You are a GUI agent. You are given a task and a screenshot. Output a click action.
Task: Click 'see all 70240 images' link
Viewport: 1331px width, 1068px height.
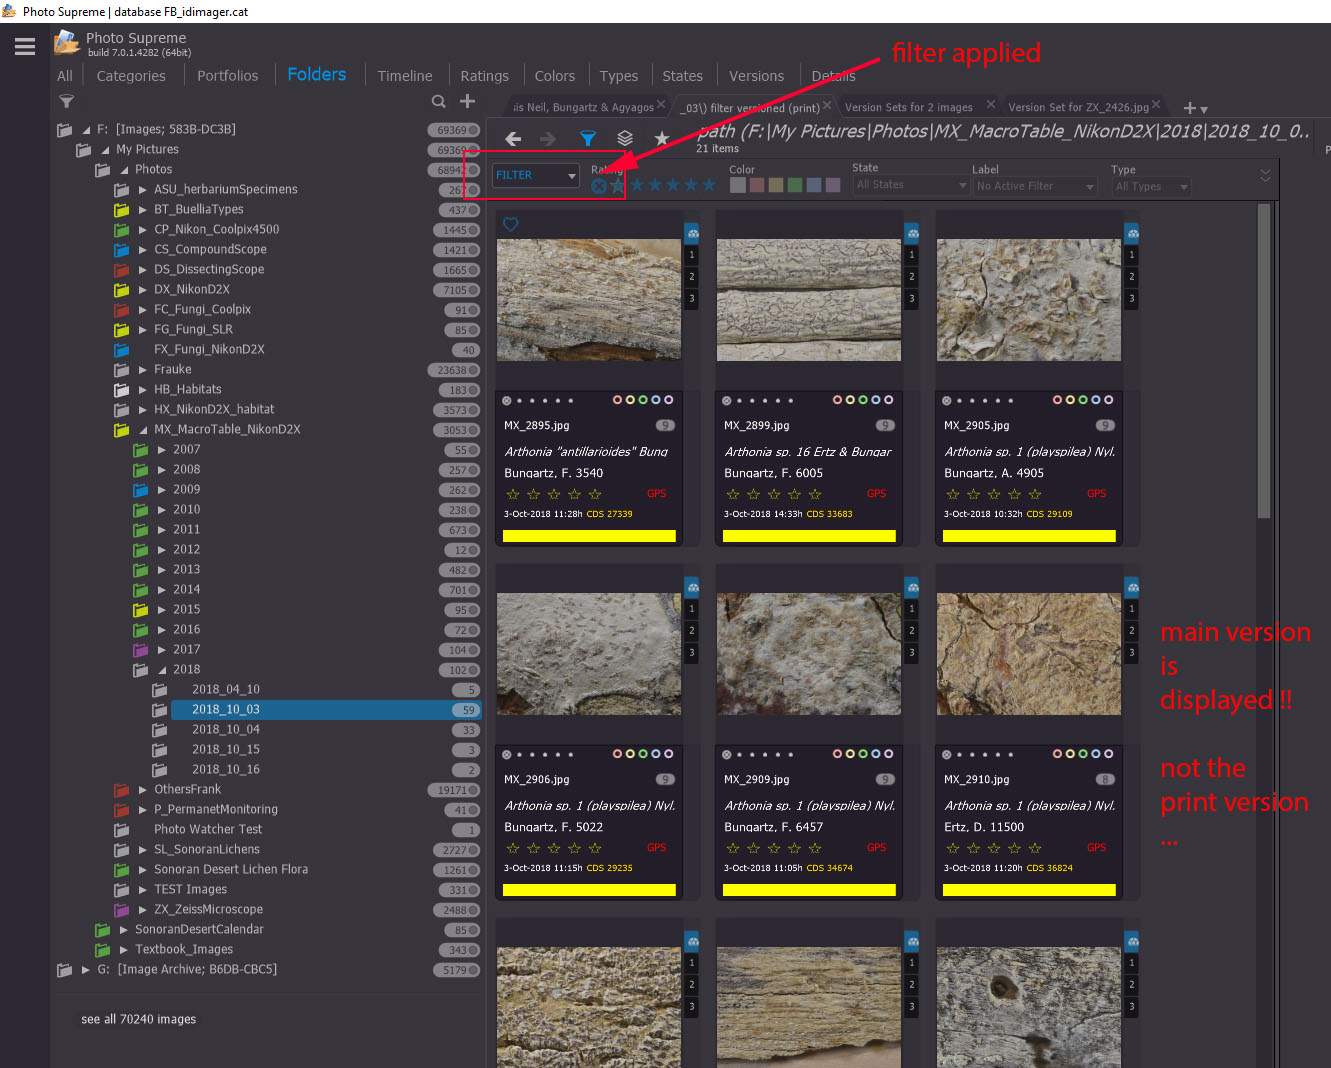pos(139,1019)
